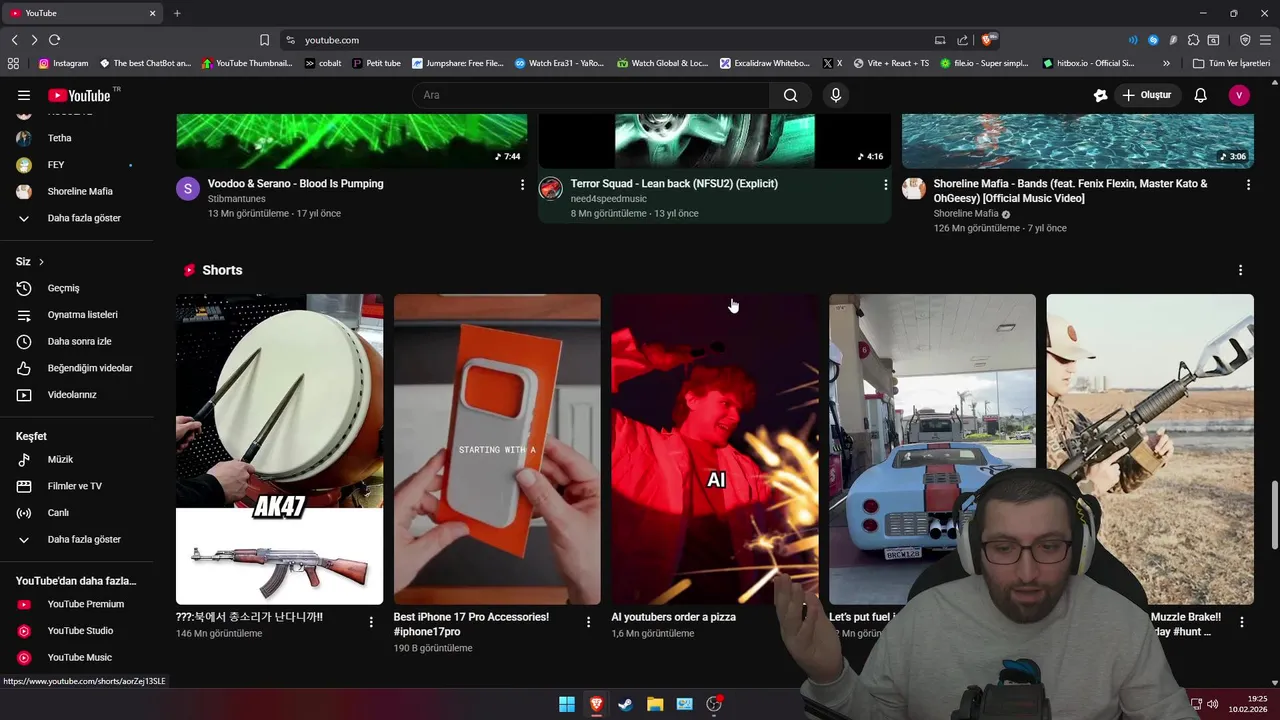Image resolution: width=1280 pixels, height=720 pixels.
Task: Click the search magnifier button
Action: [791, 95]
